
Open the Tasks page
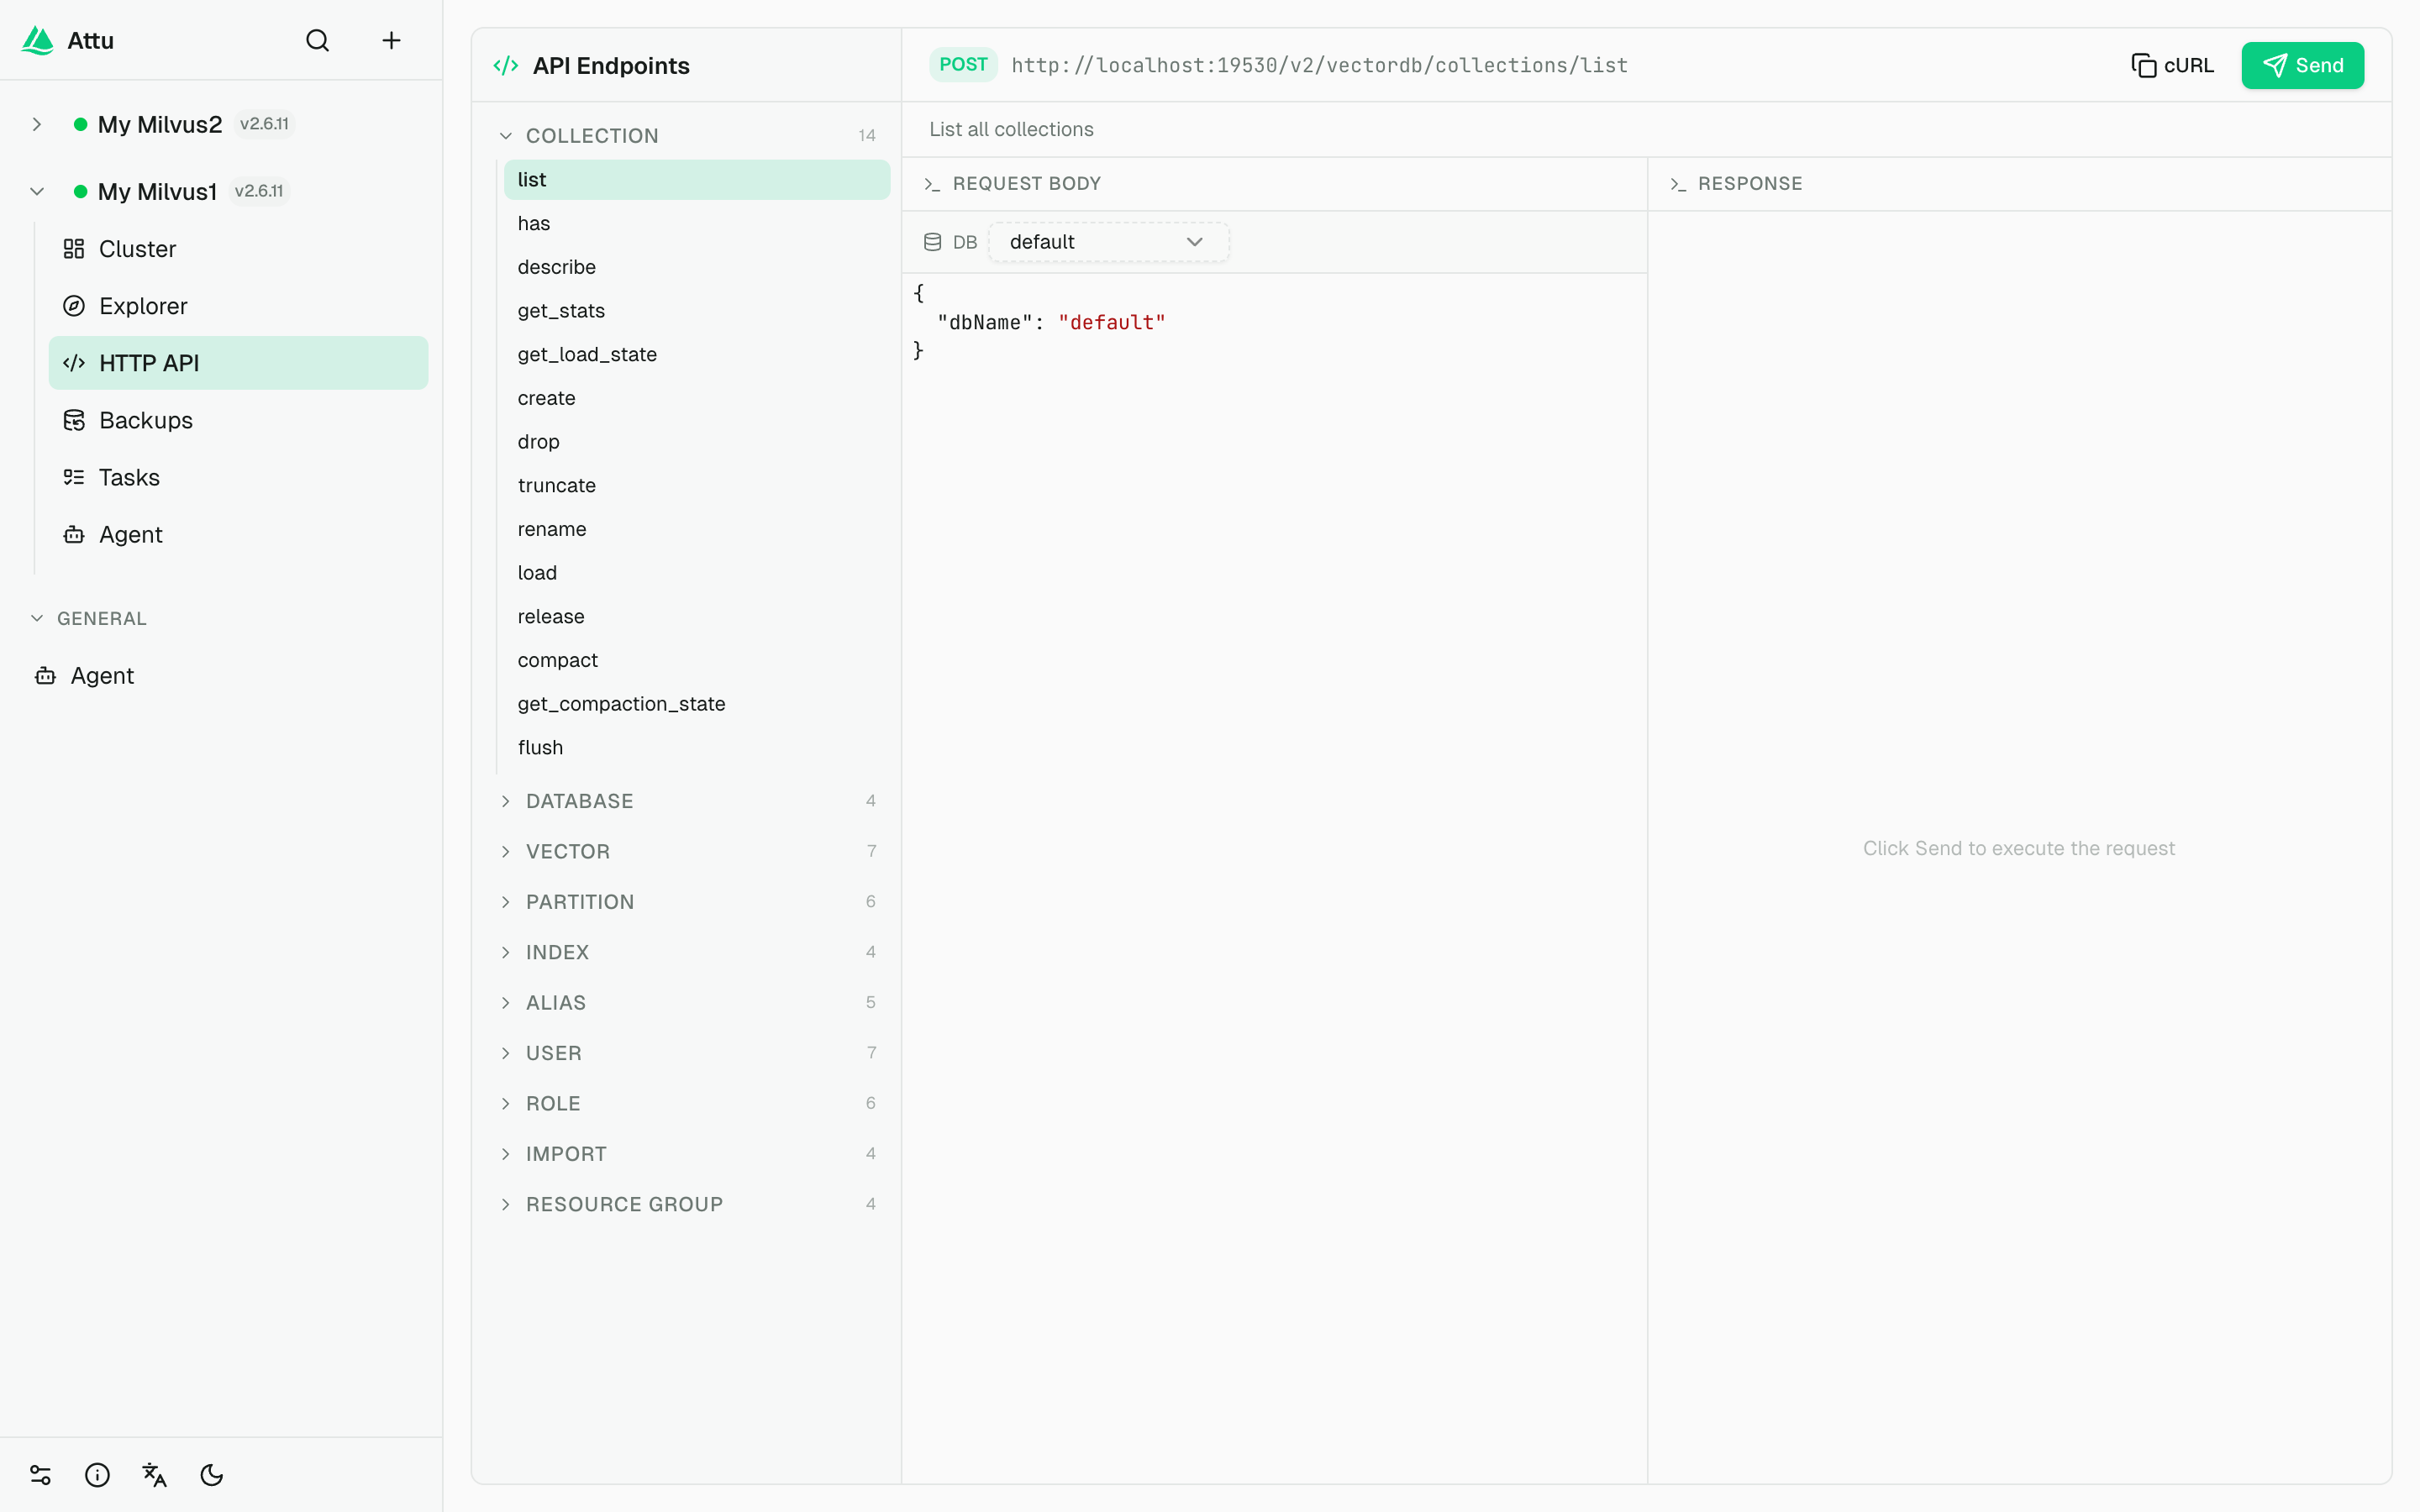[x=238, y=477]
